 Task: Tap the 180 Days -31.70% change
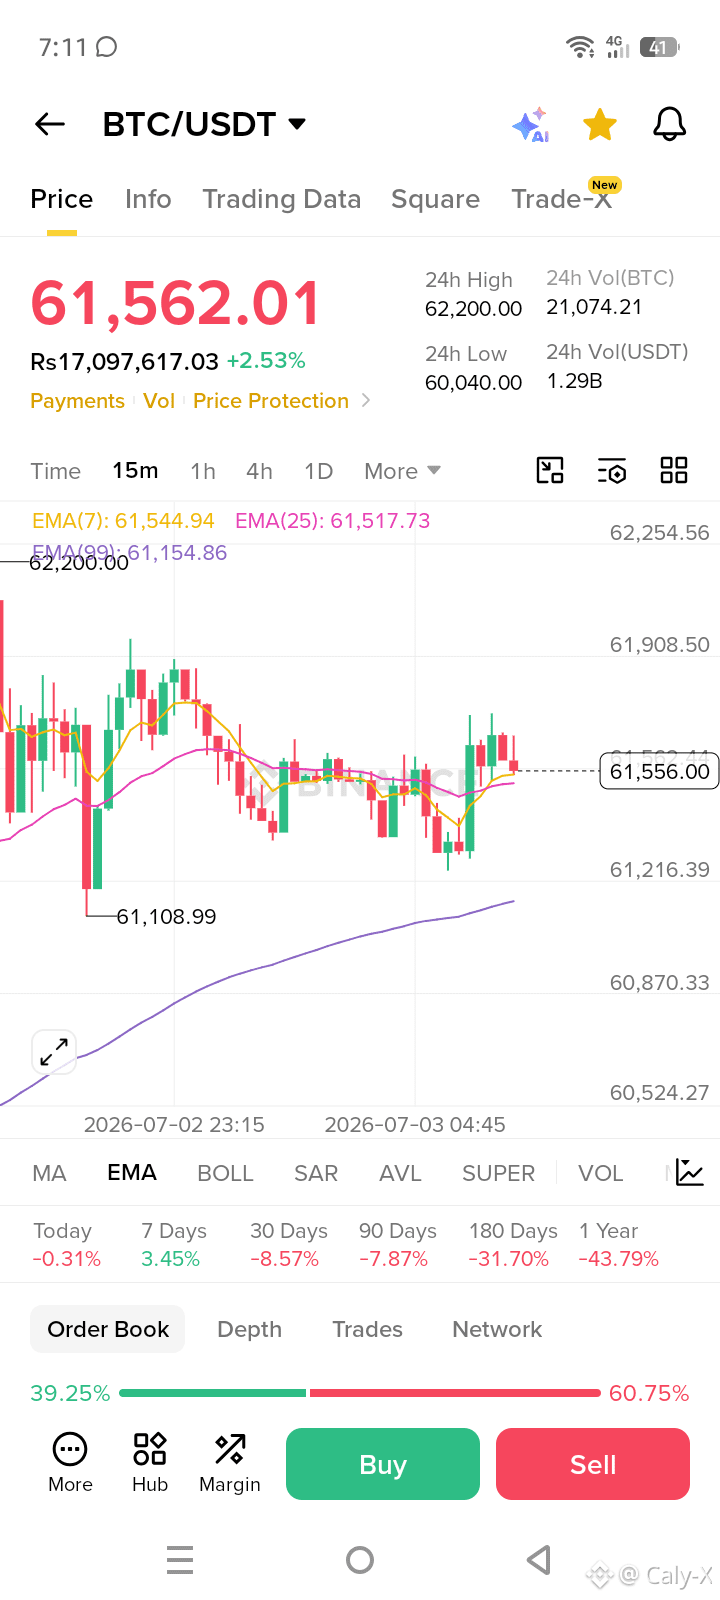click(513, 1245)
